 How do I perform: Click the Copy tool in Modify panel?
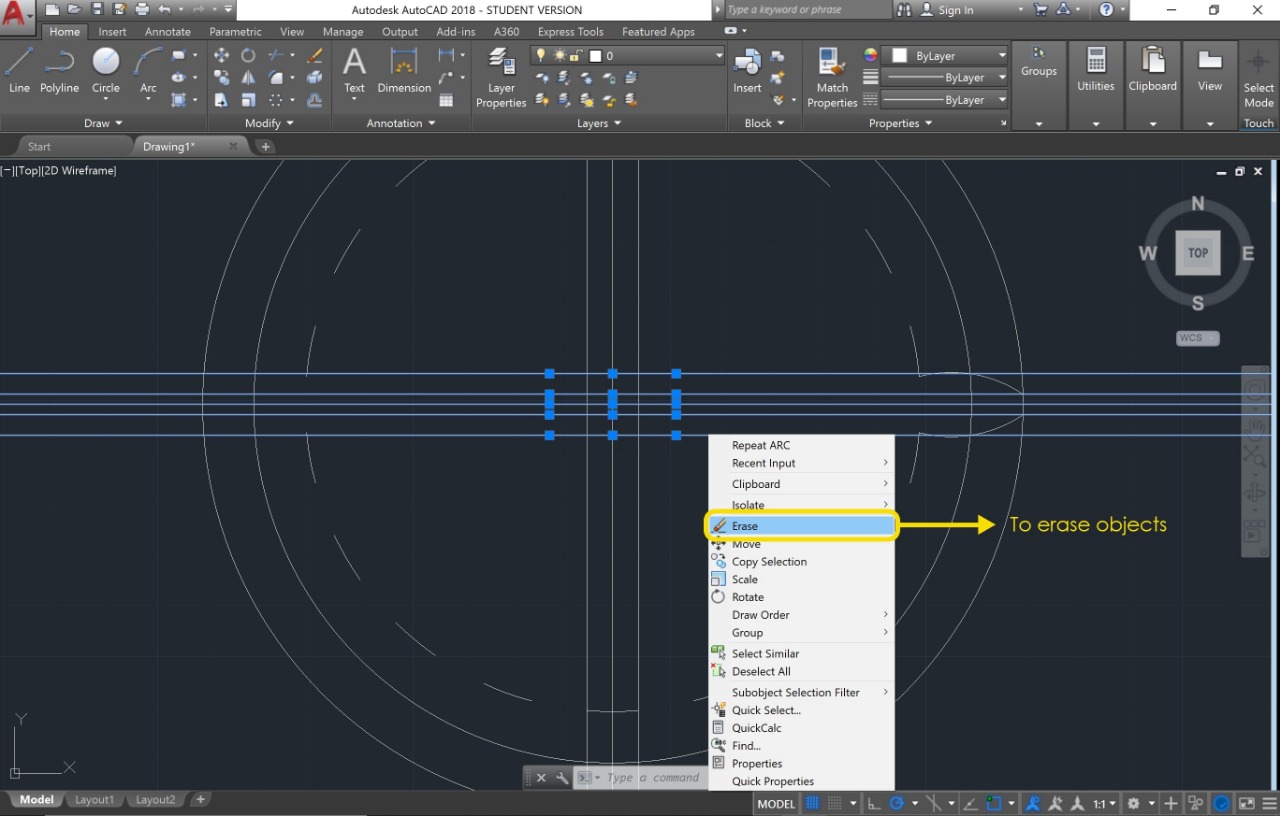[221, 77]
